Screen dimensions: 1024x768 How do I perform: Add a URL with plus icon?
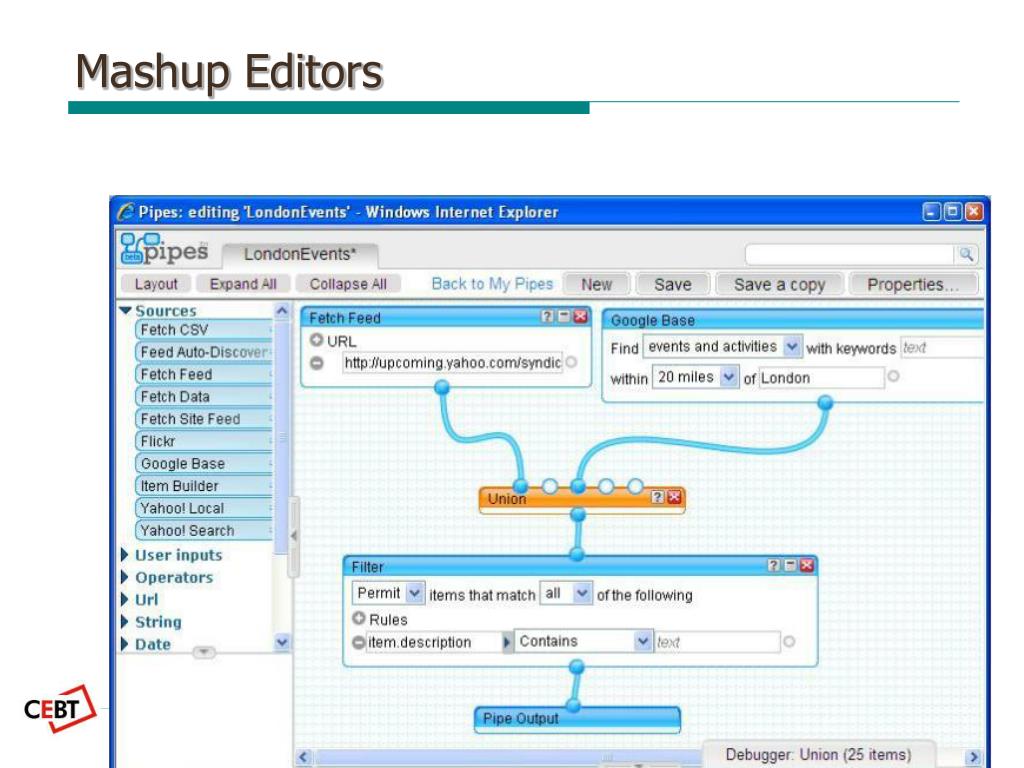317,340
